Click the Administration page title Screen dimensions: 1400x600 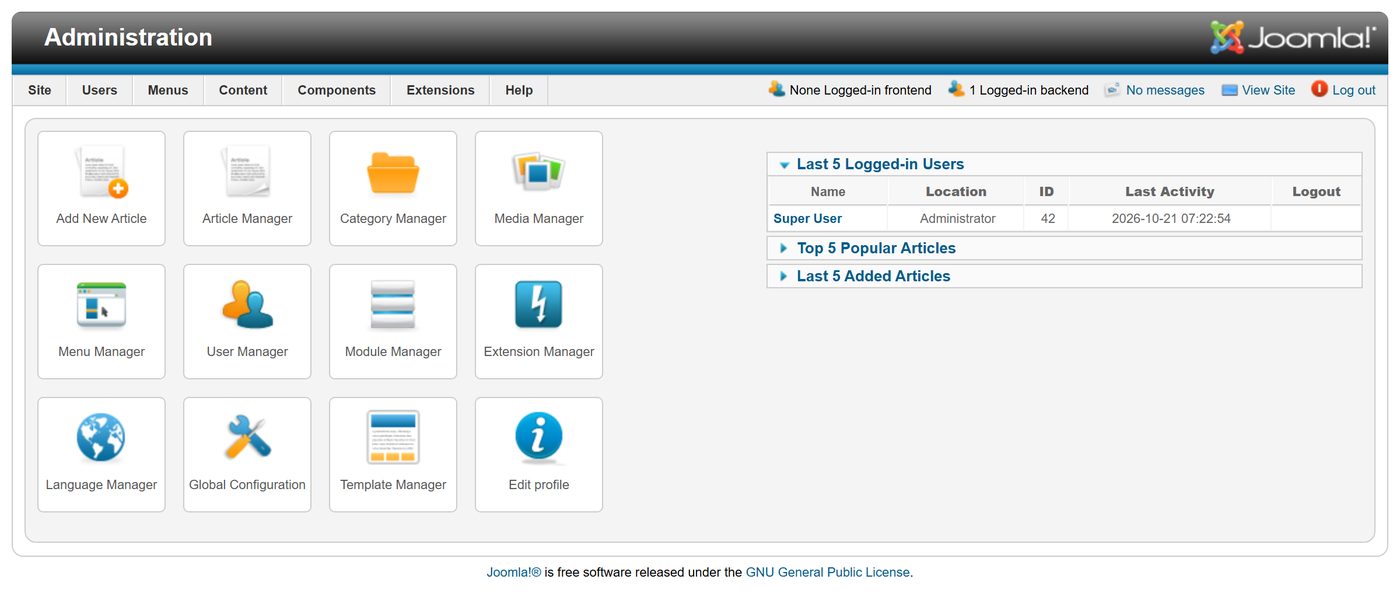tap(128, 37)
